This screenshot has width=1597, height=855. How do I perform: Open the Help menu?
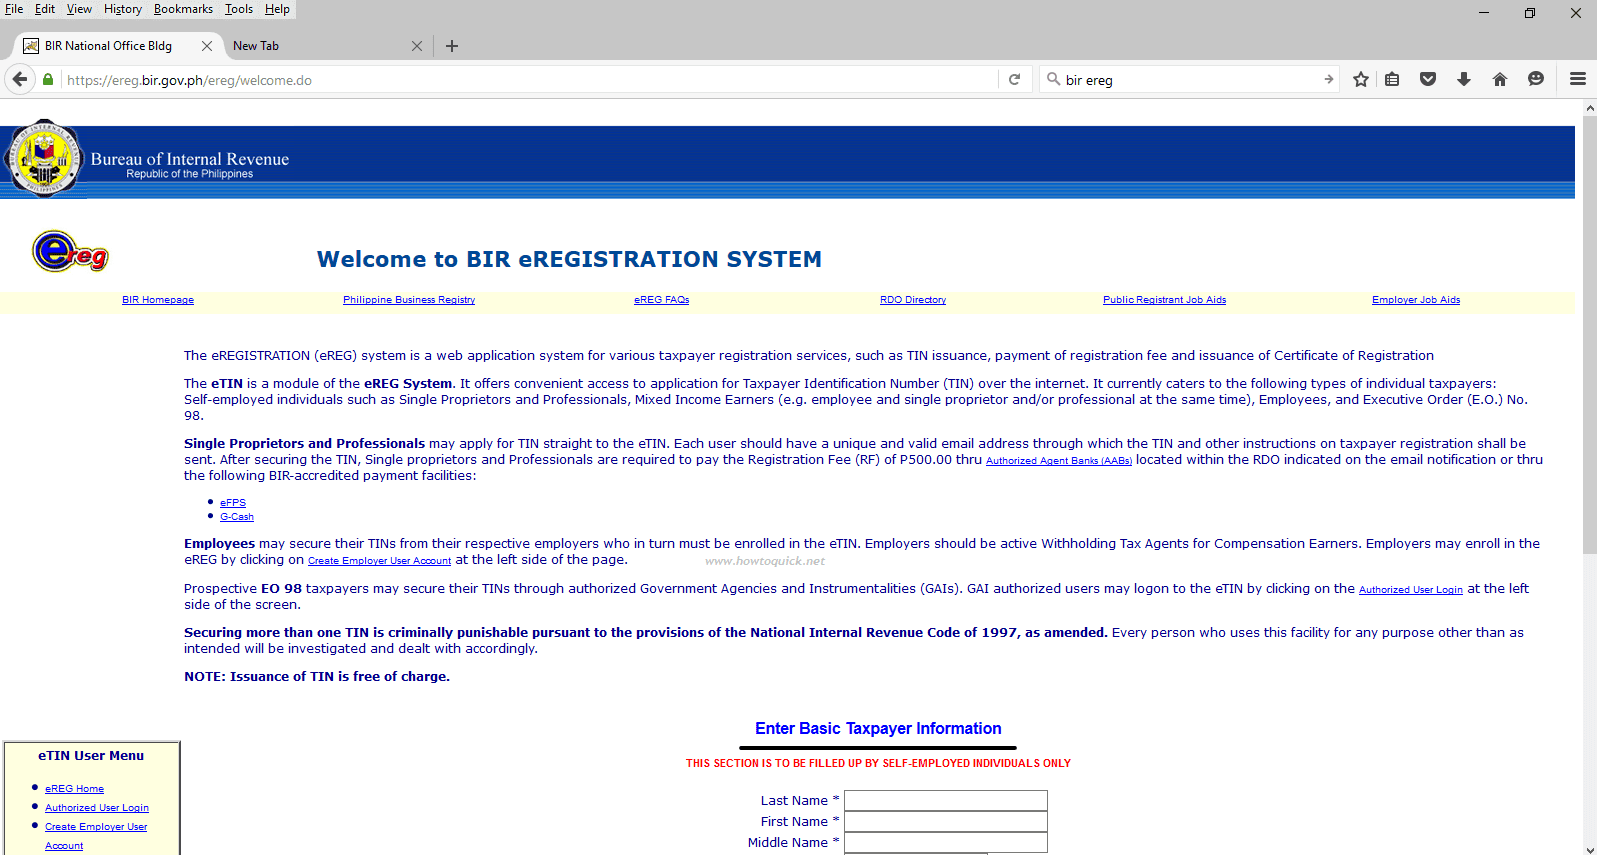pyautogui.click(x=277, y=9)
